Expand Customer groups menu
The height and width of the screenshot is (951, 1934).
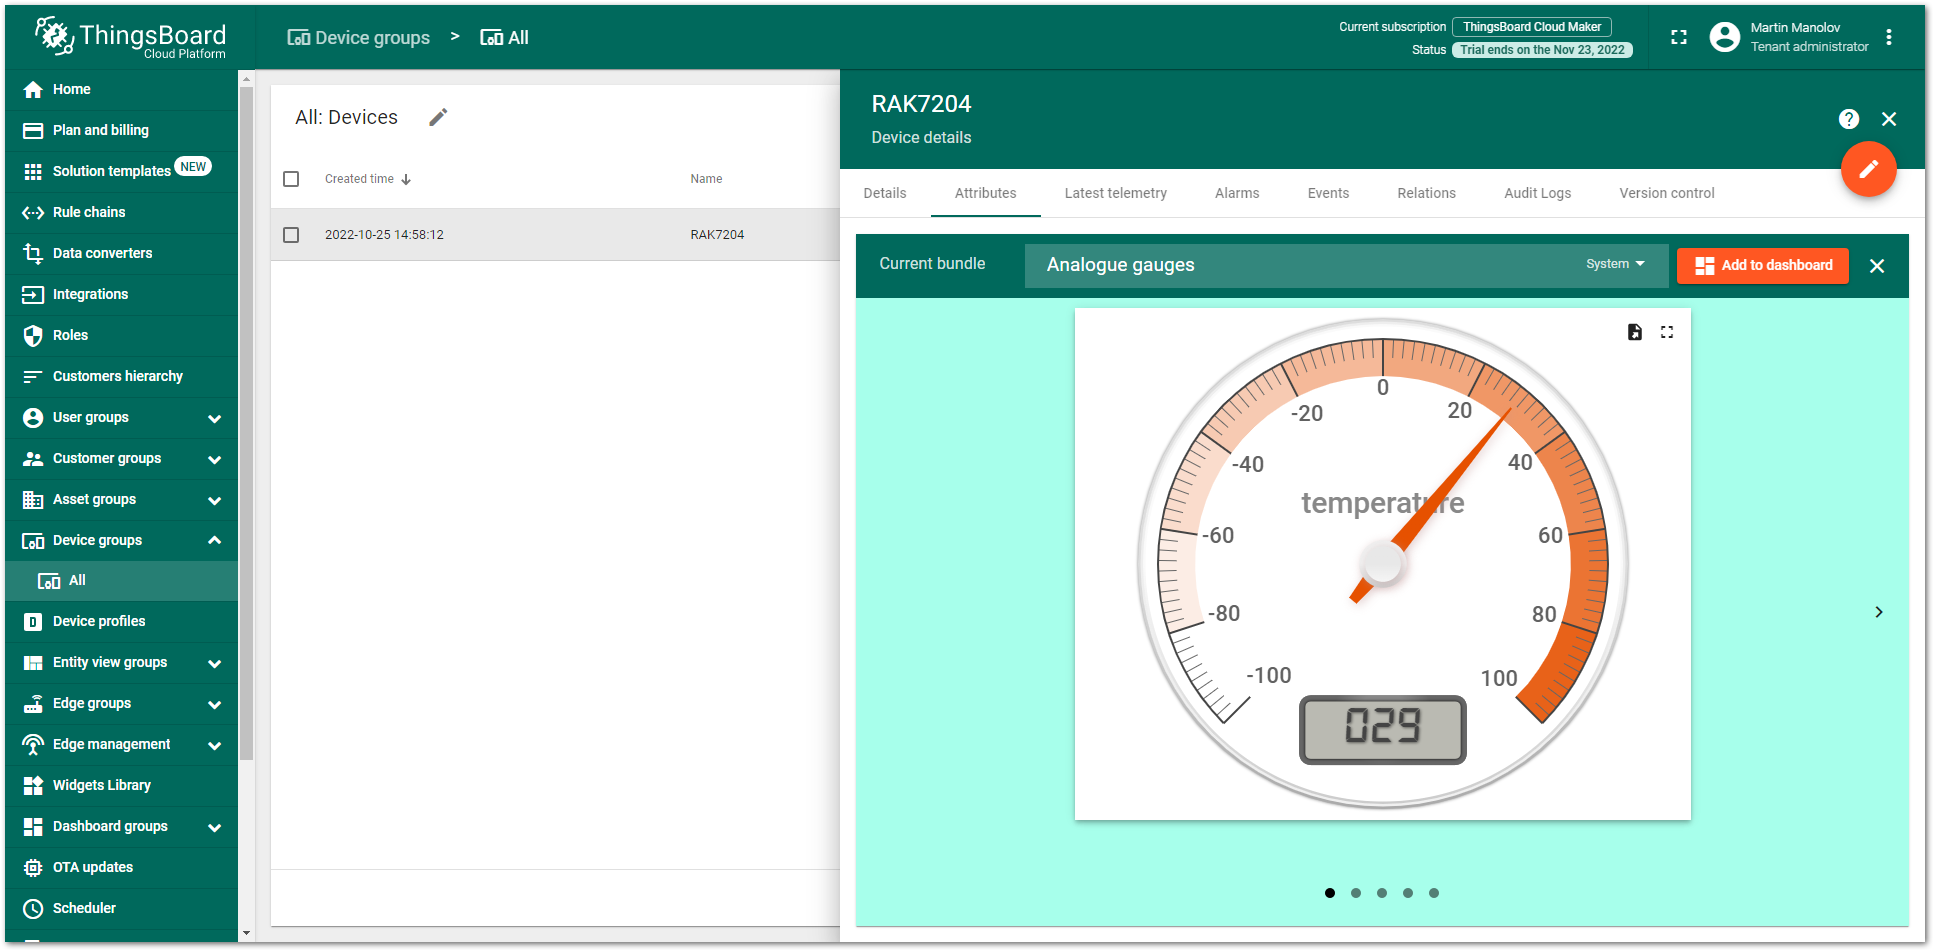click(214, 459)
